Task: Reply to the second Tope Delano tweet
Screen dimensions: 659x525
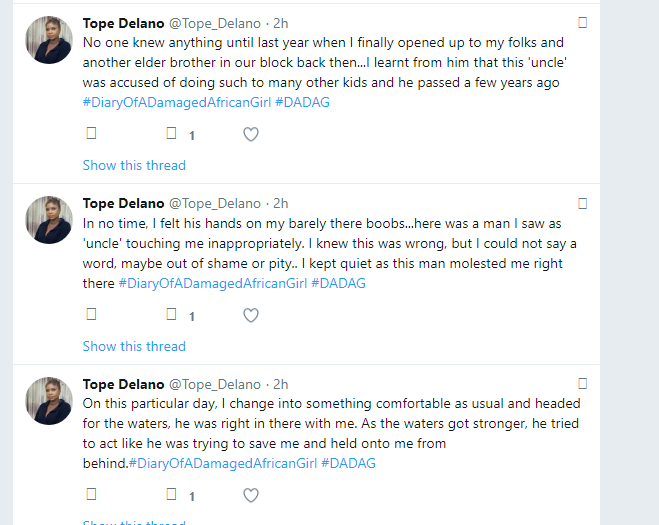Action: [x=91, y=314]
